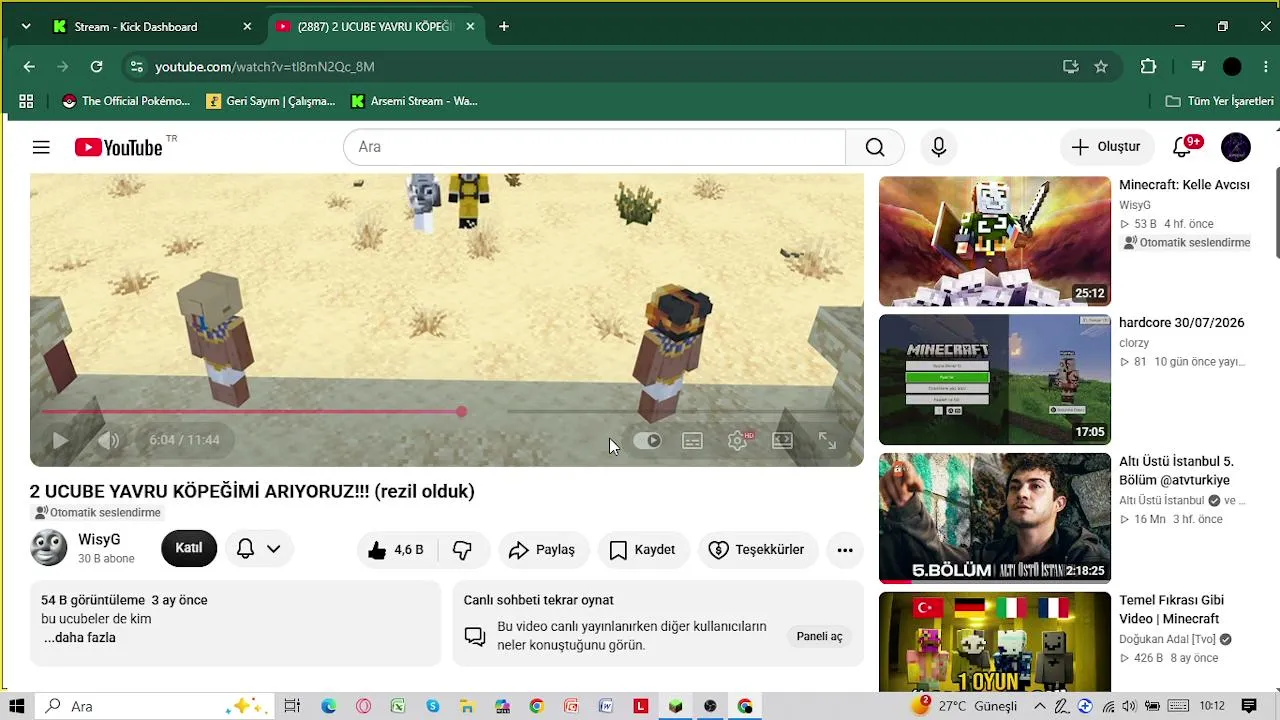Viewport: 1280px width, 720px height.
Task: Open the video settings gear icon
Action: click(x=738, y=440)
